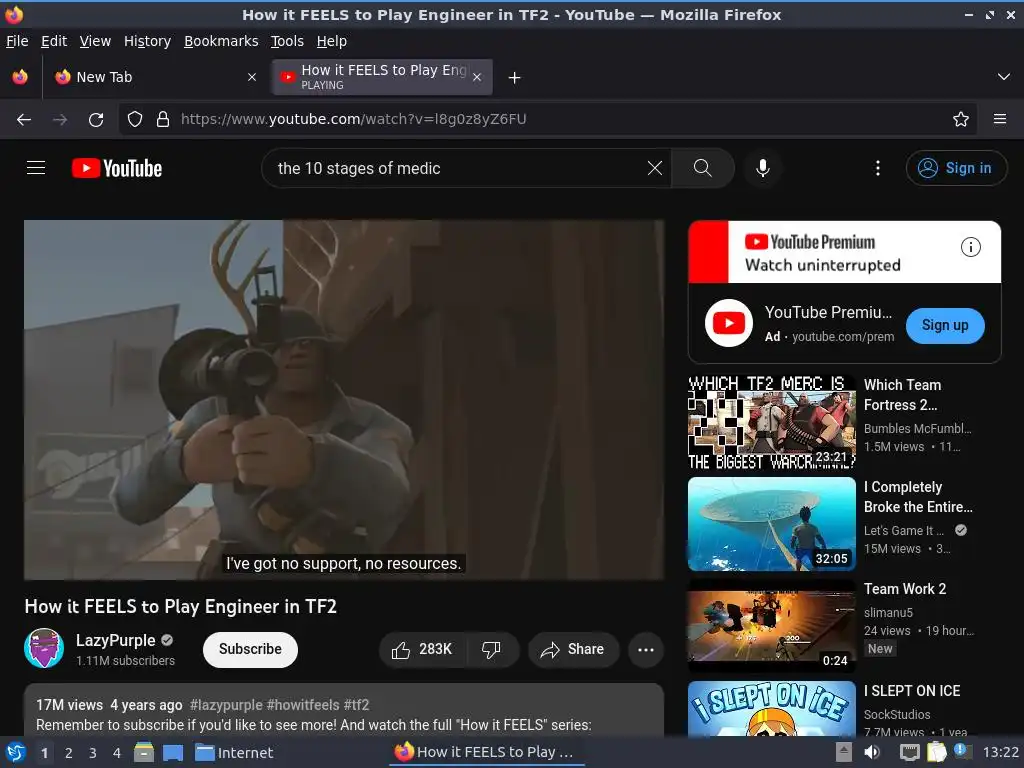The width and height of the screenshot is (1024, 768).
Task: Open the YouTube Premium round logo
Action: point(729,323)
